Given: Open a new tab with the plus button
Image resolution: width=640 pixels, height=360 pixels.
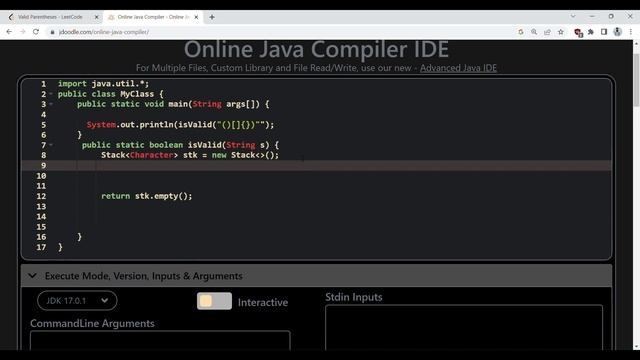Looking at the screenshot, I should (x=212, y=17).
